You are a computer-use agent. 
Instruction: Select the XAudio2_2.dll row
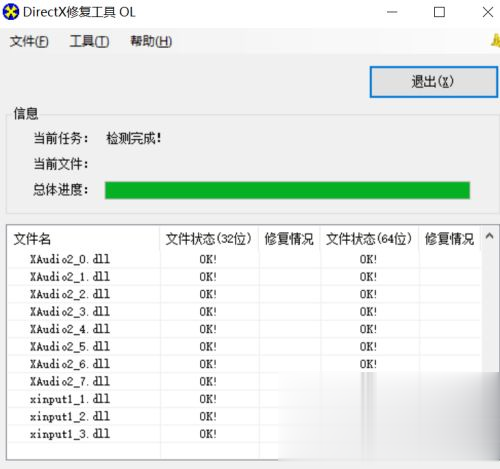244,294
